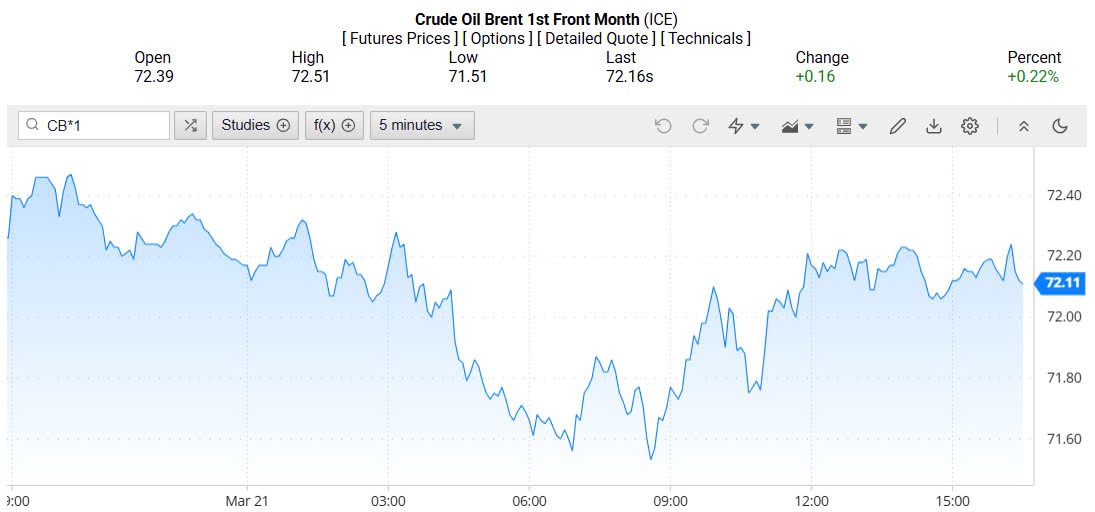Redo the chart change

pos(700,126)
